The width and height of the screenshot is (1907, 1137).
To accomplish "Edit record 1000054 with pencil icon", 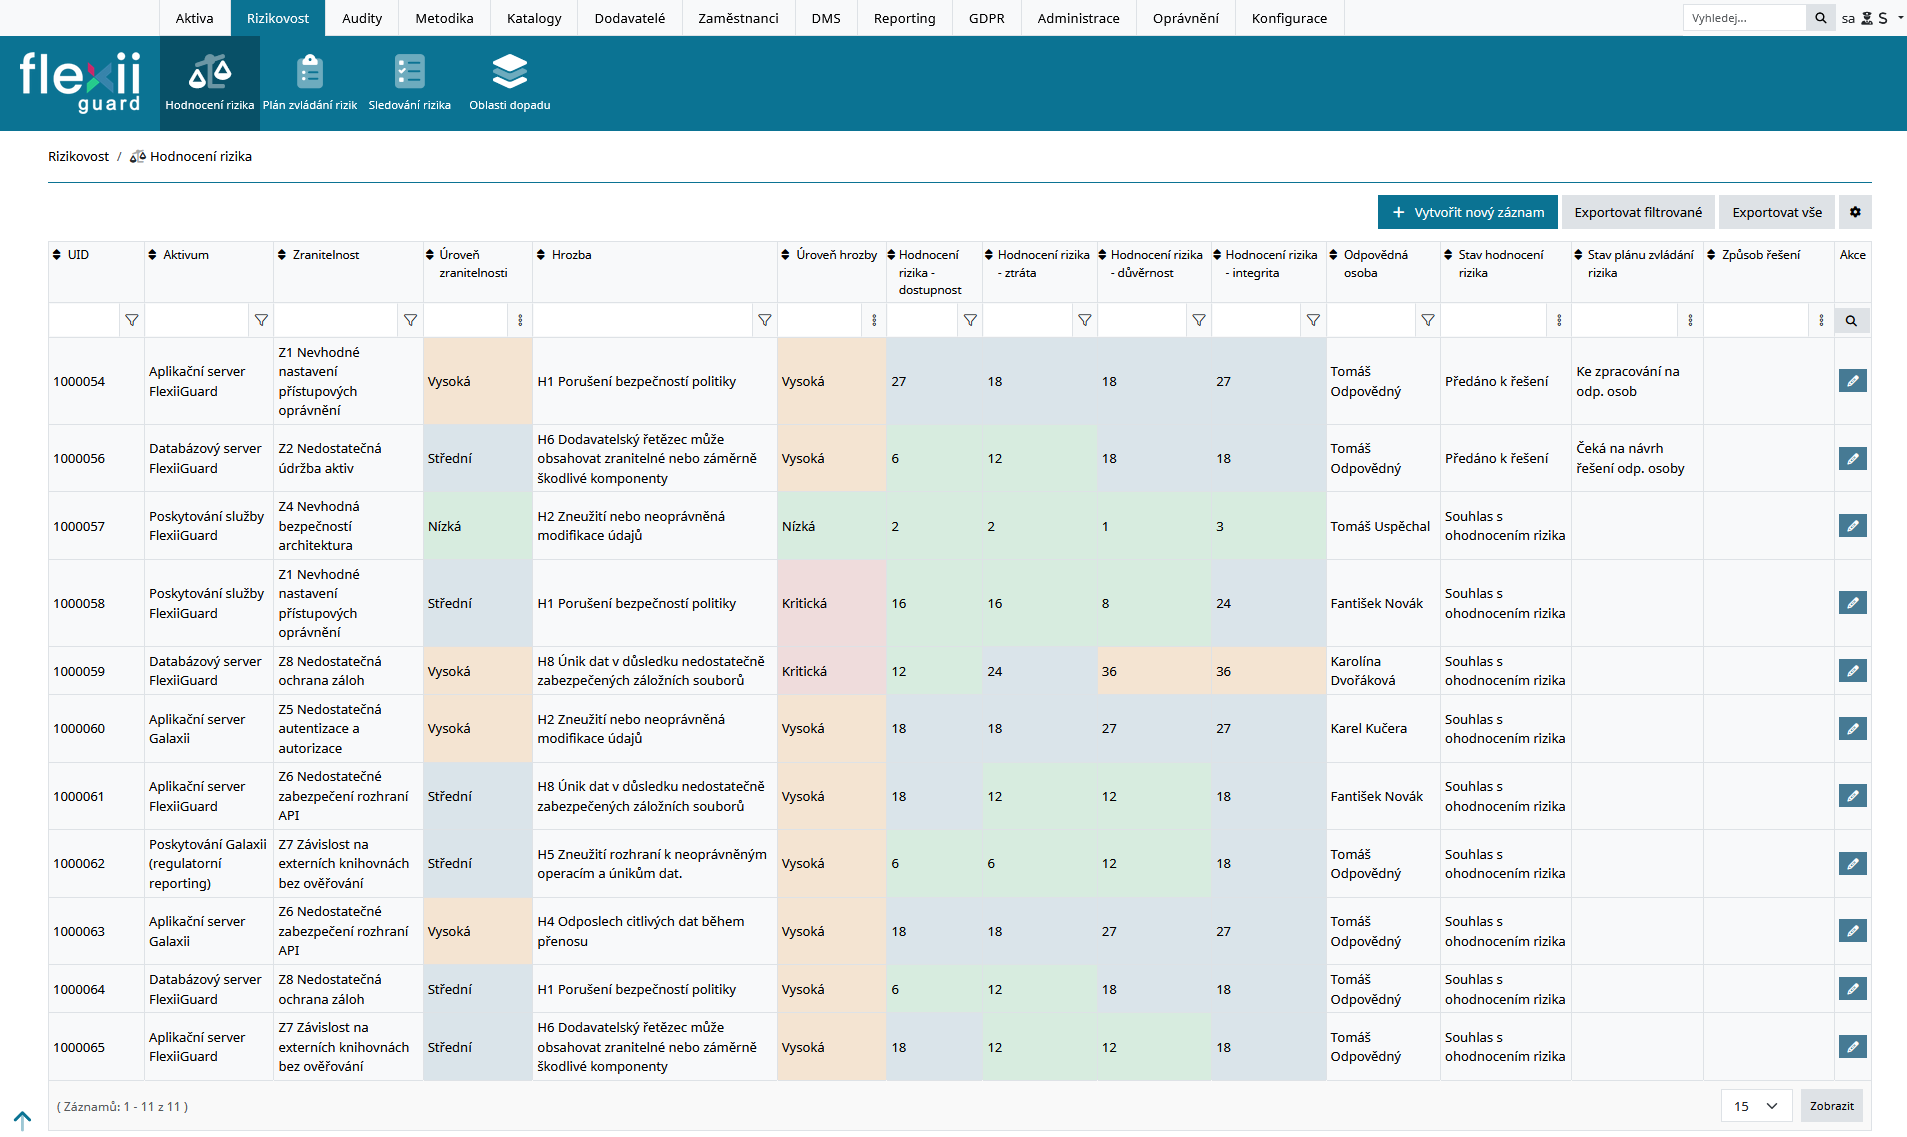I will click(x=1852, y=381).
